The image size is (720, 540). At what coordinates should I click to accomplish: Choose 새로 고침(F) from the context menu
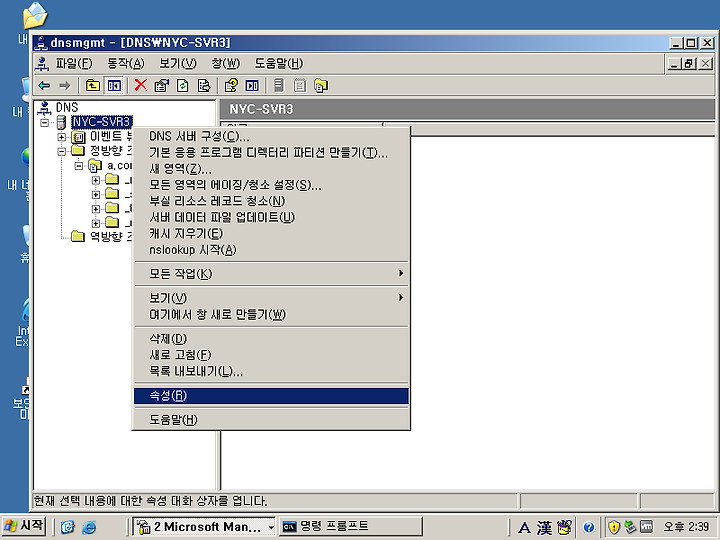pos(271,355)
